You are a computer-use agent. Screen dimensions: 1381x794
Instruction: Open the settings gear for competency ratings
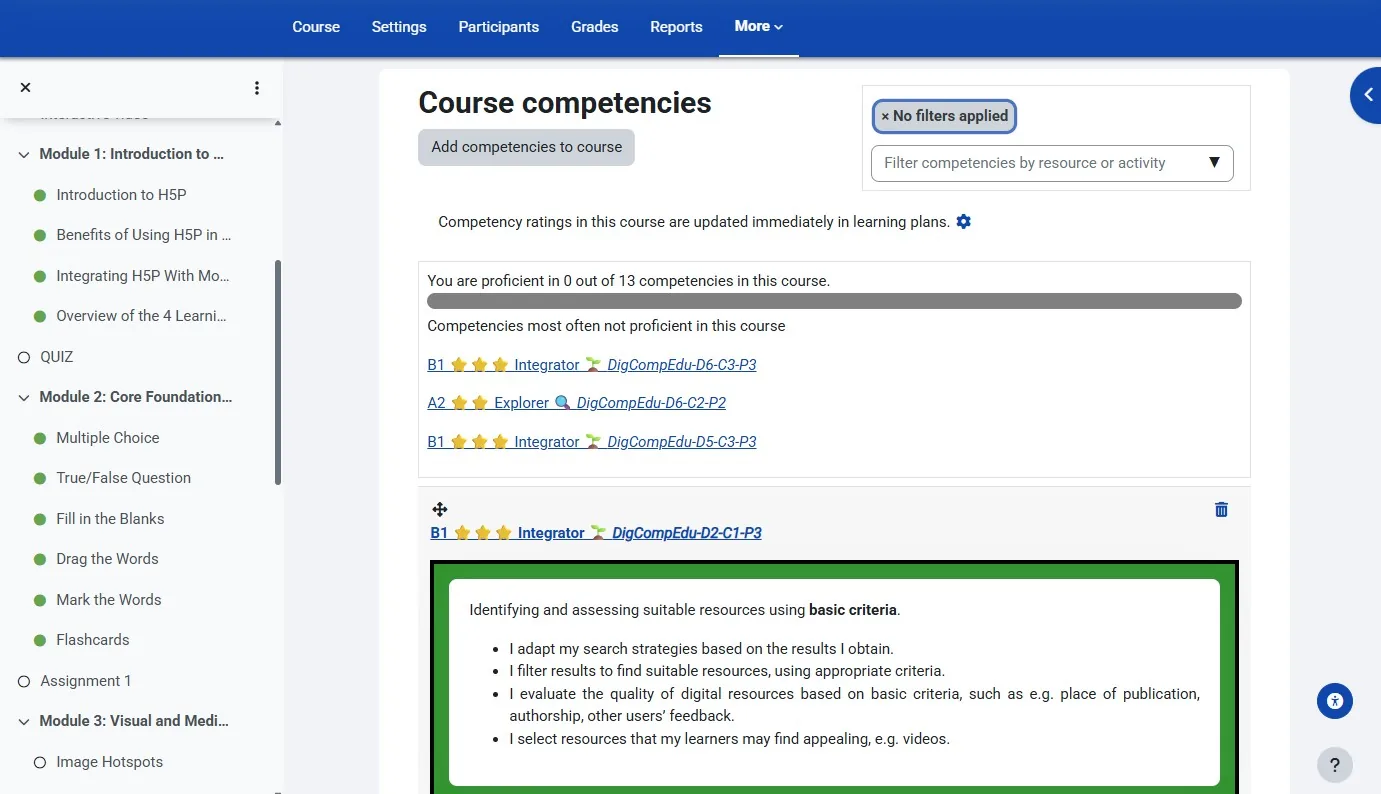pyautogui.click(x=963, y=221)
